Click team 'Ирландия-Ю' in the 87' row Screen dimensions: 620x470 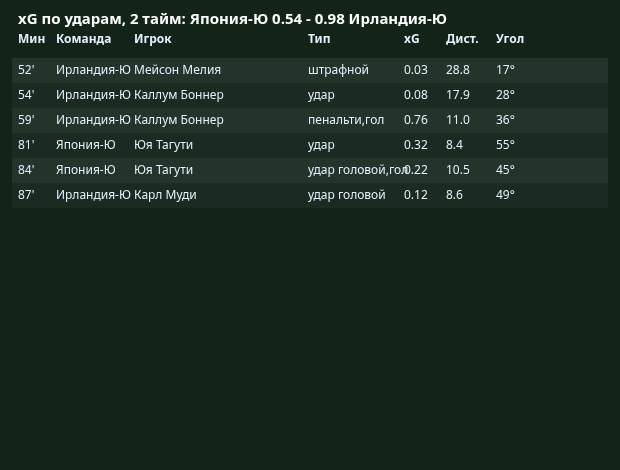tap(93, 195)
